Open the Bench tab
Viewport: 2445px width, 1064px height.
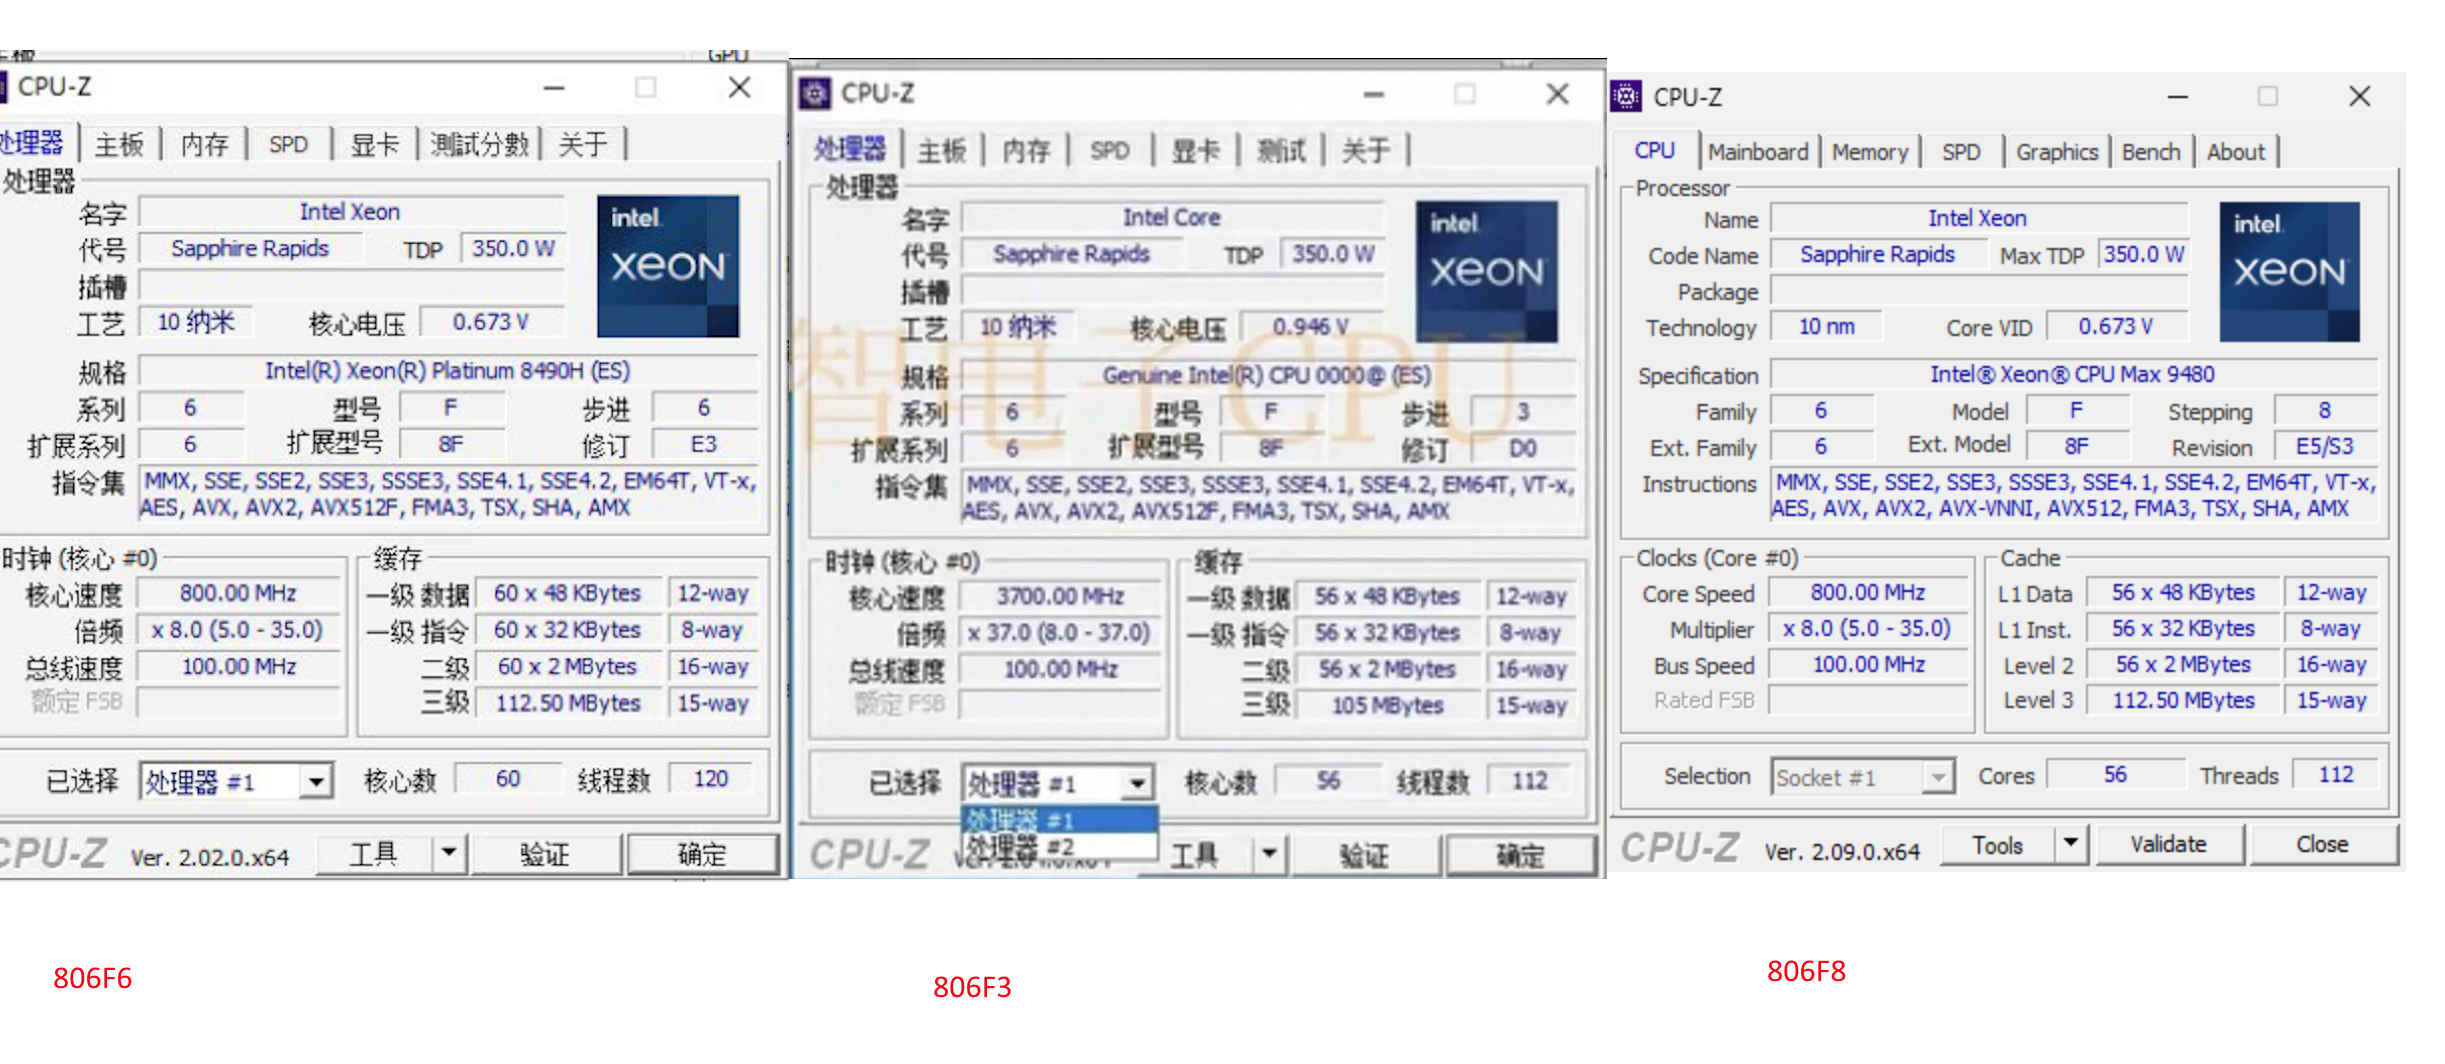[x=2151, y=152]
